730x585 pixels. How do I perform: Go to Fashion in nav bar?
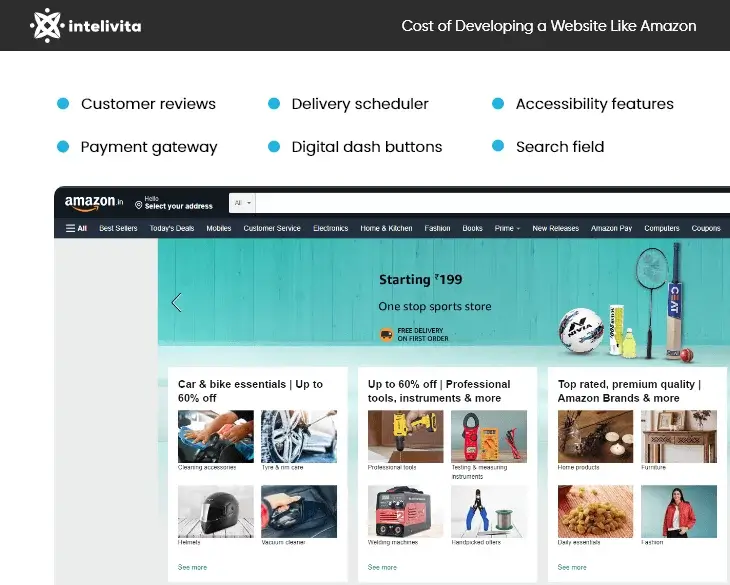[x=437, y=228]
